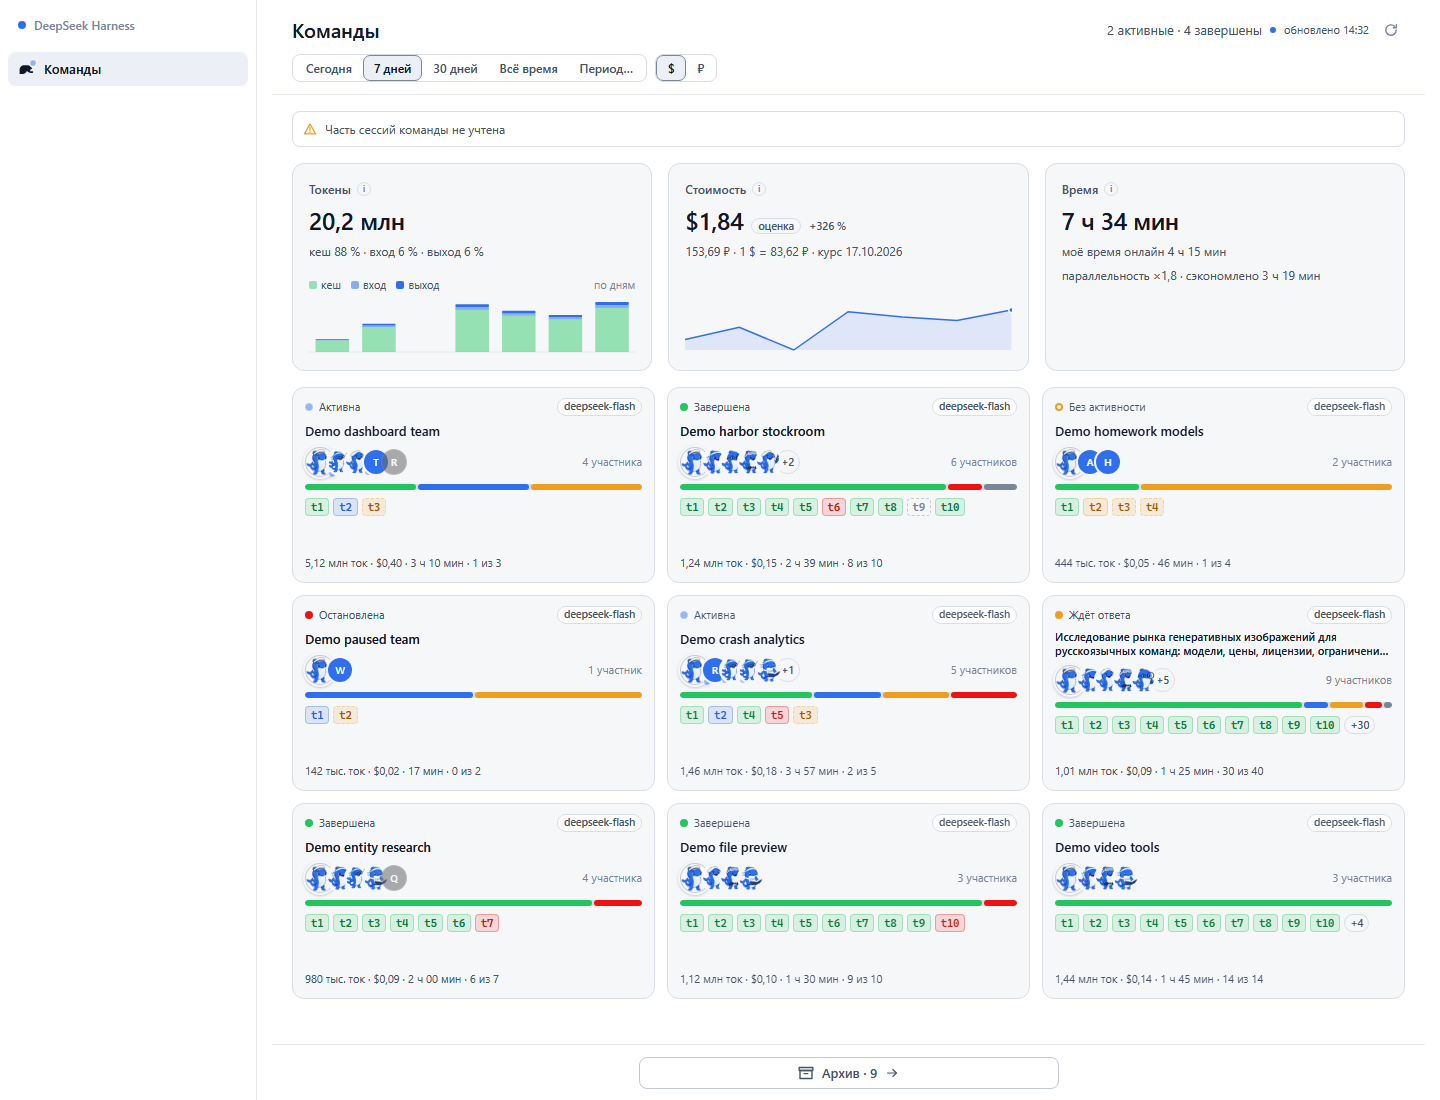Open the Demo paused team card title
The height and width of the screenshot is (1100, 1440).
coord(362,640)
